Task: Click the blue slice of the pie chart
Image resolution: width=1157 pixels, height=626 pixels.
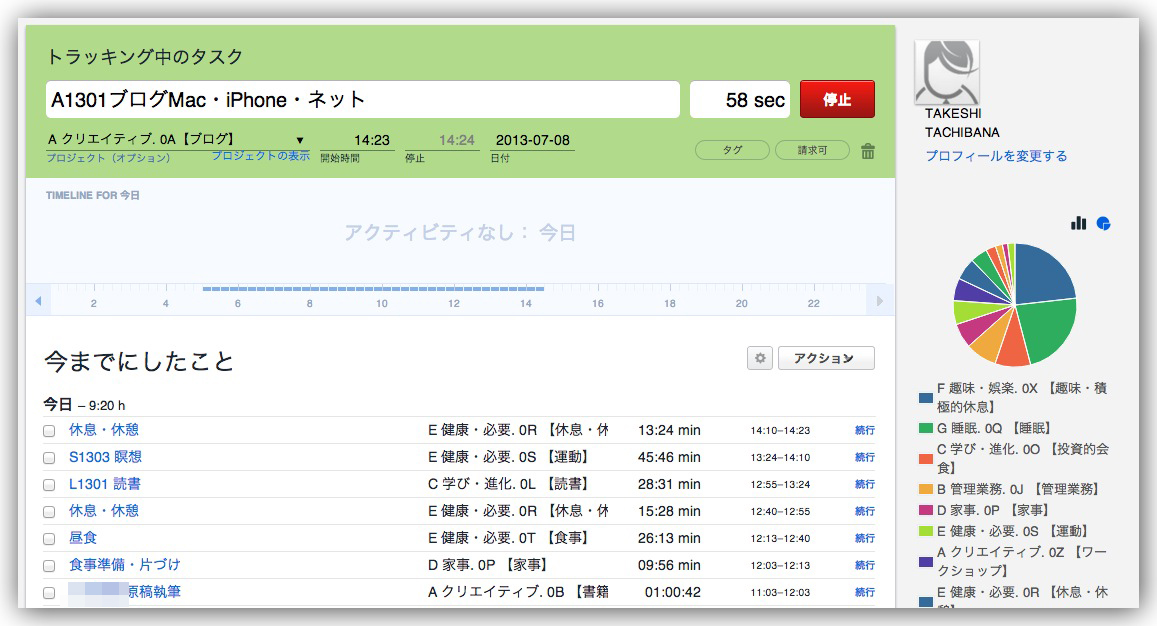Action: 1043,274
